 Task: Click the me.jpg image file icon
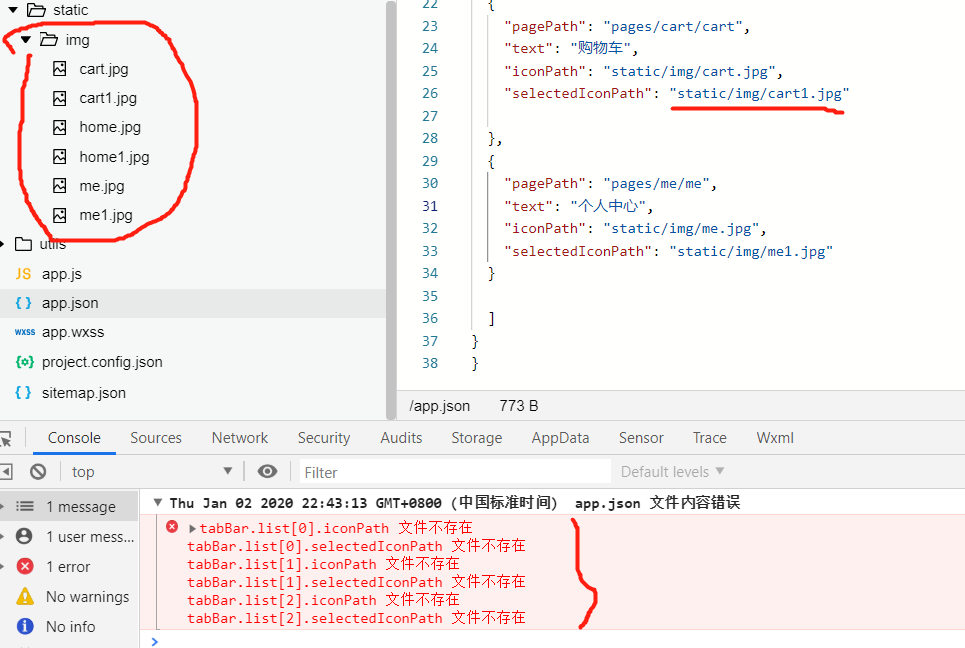tap(60, 186)
